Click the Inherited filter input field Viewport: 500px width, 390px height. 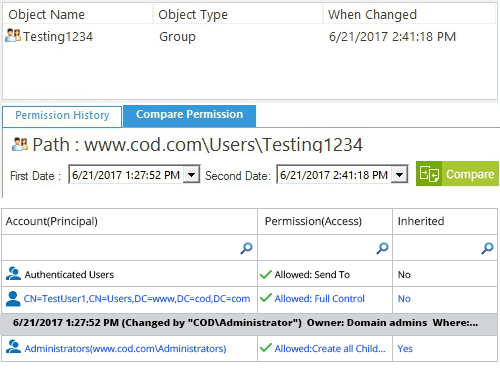pyautogui.click(x=445, y=248)
